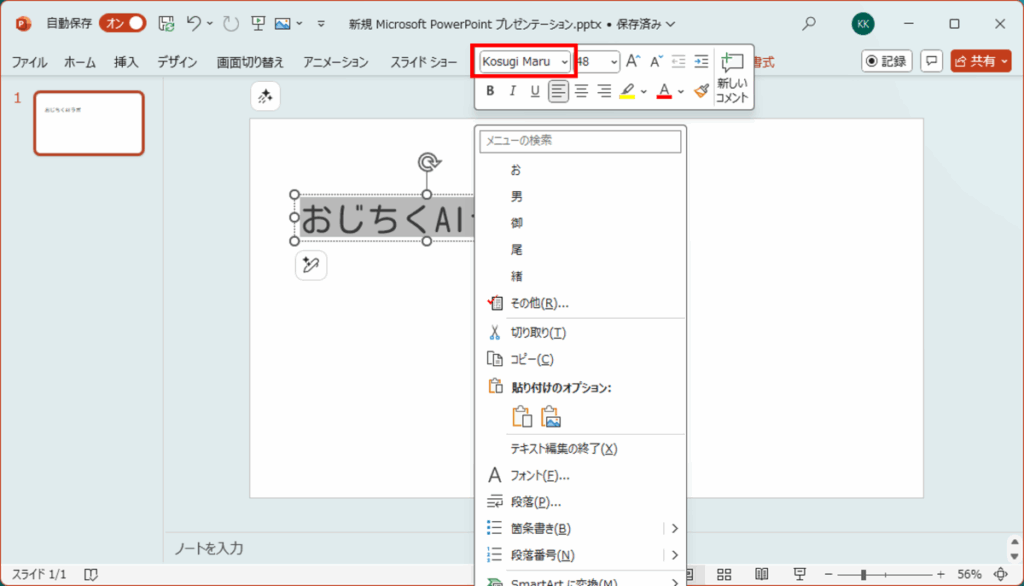Screen dimensions: 1024x586
Task: Increase font size with the enlarge A icon
Action: tap(633, 62)
